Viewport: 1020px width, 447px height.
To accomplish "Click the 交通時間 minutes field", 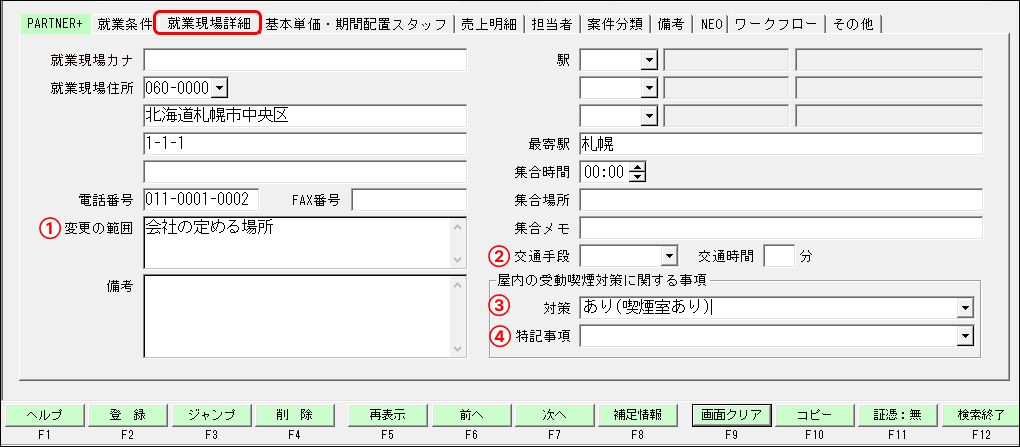I will click(x=779, y=256).
